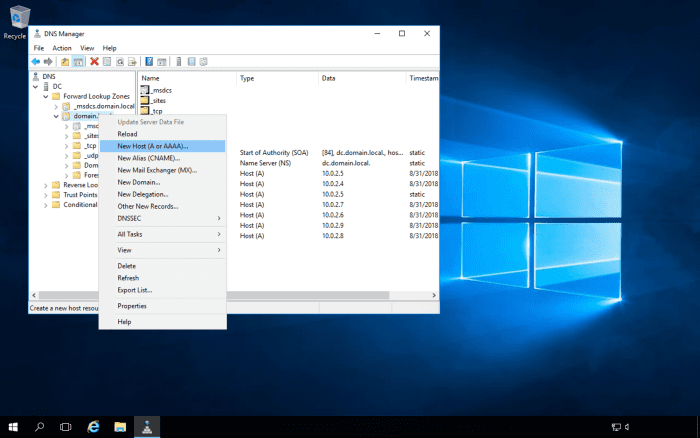Screen dimensions: 700x438
Task: Click the Back arrow toolbar icon
Action: pos(36,62)
